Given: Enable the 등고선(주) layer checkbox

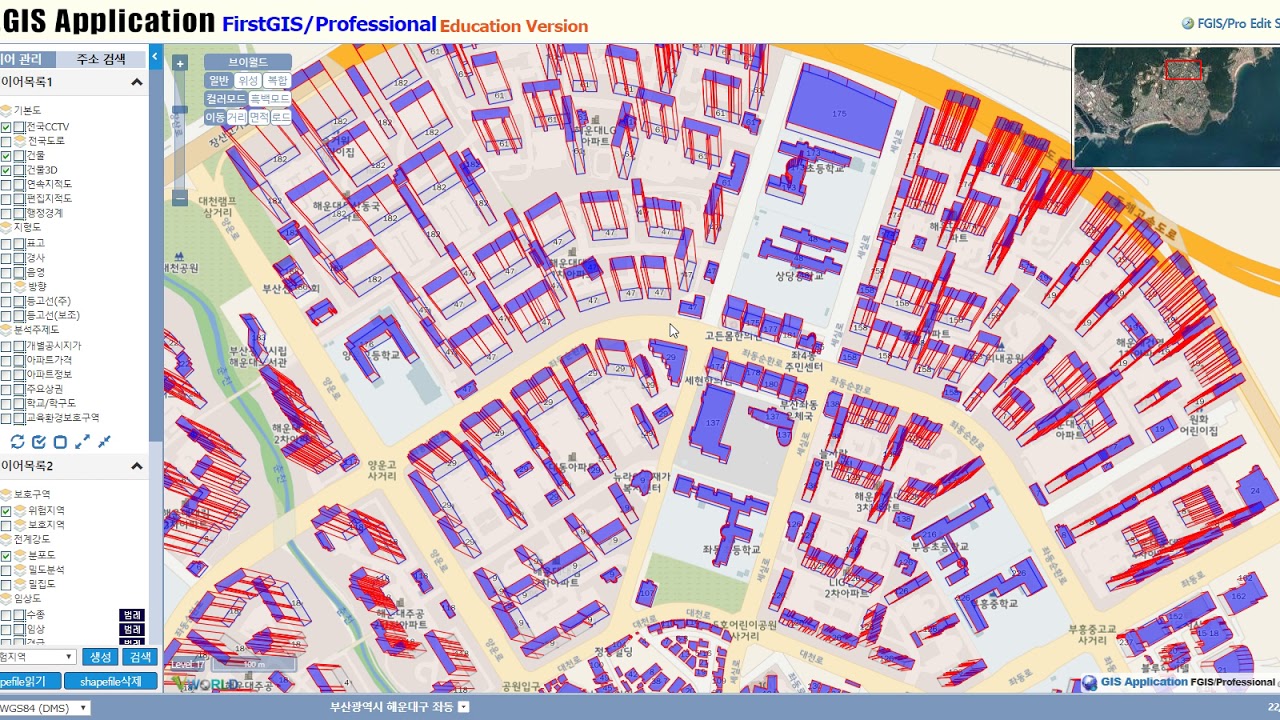Looking at the screenshot, I should point(6,301).
